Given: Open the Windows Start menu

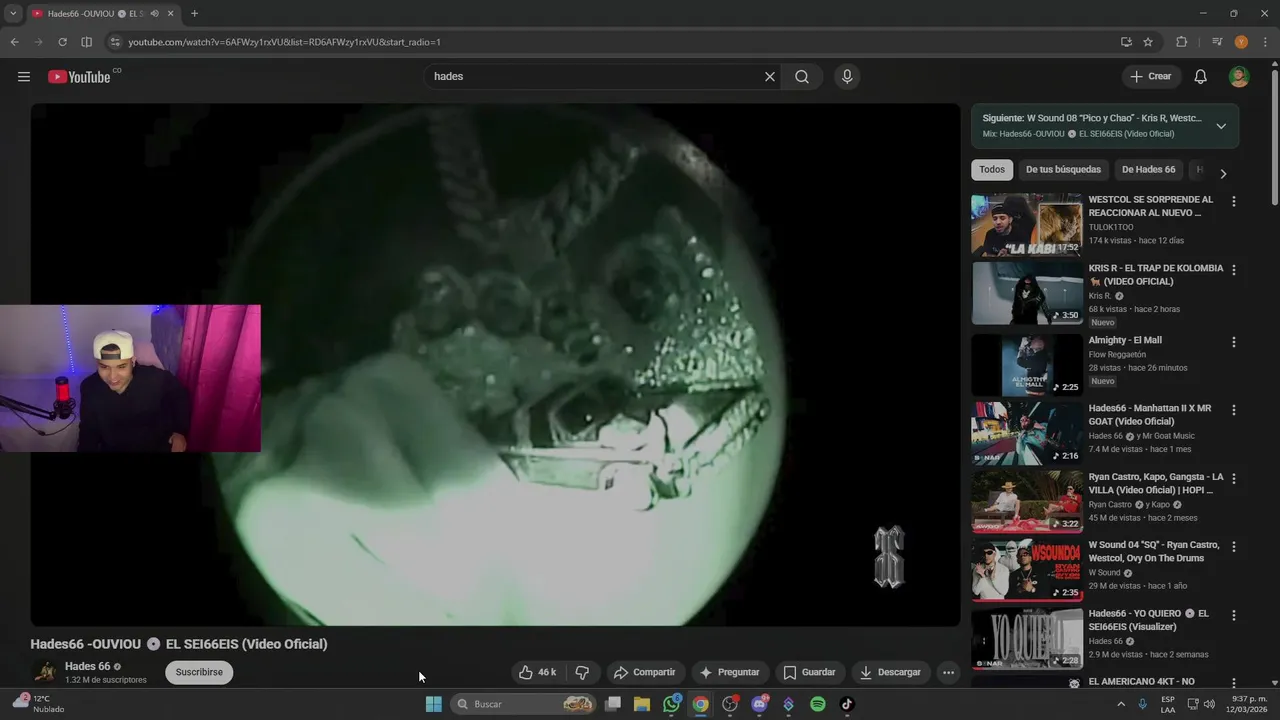Looking at the screenshot, I should pos(434,704).
